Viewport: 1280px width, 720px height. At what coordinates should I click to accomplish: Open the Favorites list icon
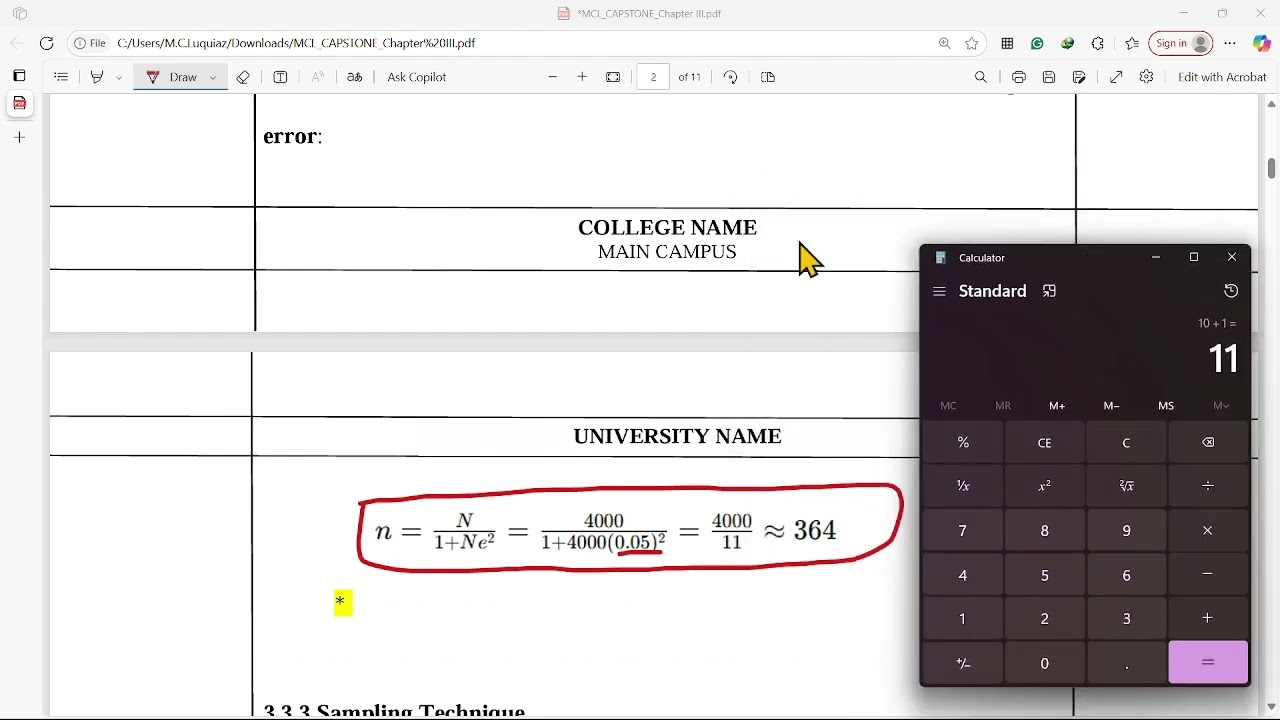(x=1132, y=43)
